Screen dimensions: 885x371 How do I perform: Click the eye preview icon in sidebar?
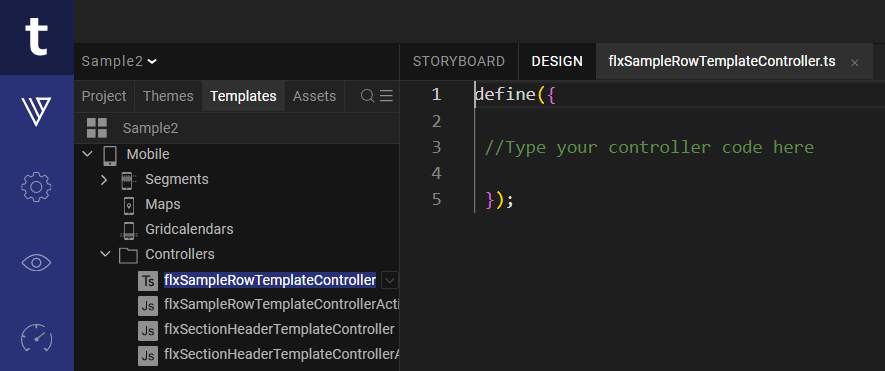(x=36, y=263)
